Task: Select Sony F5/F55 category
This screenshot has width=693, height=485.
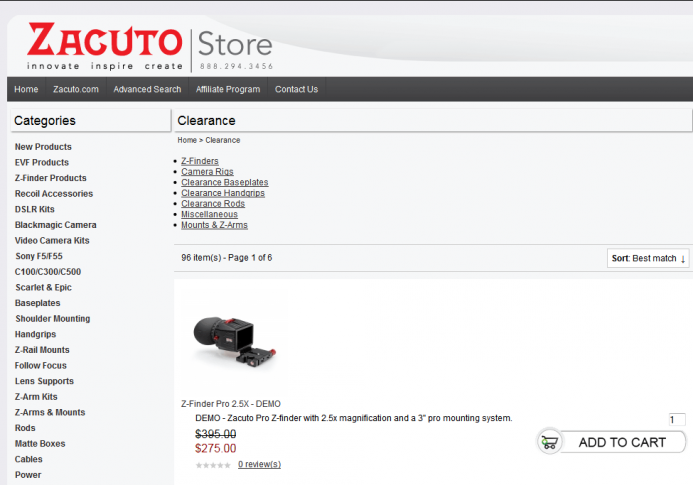Action: coord(39,256)
